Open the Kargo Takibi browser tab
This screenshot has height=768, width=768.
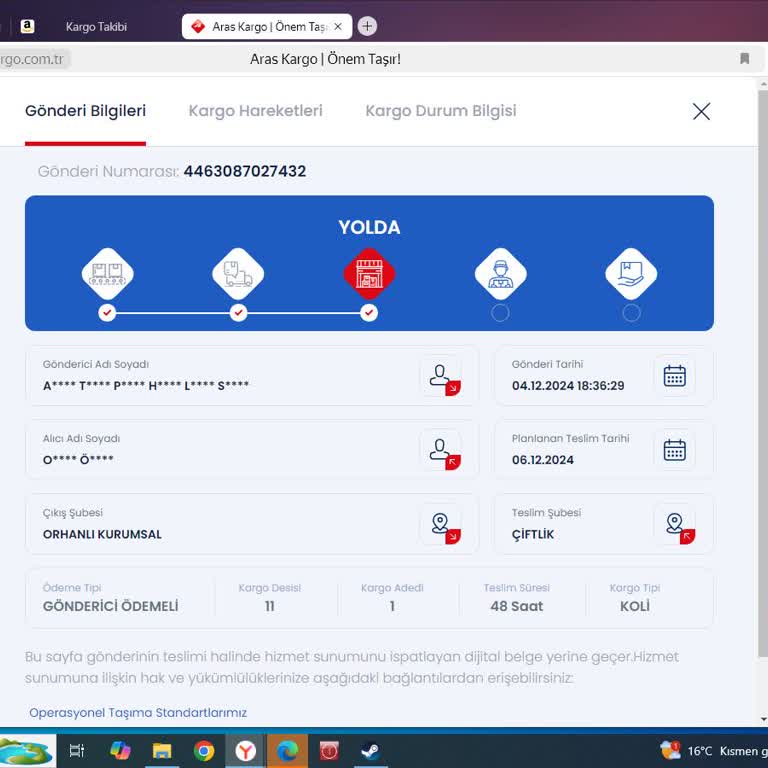[96, 26]
